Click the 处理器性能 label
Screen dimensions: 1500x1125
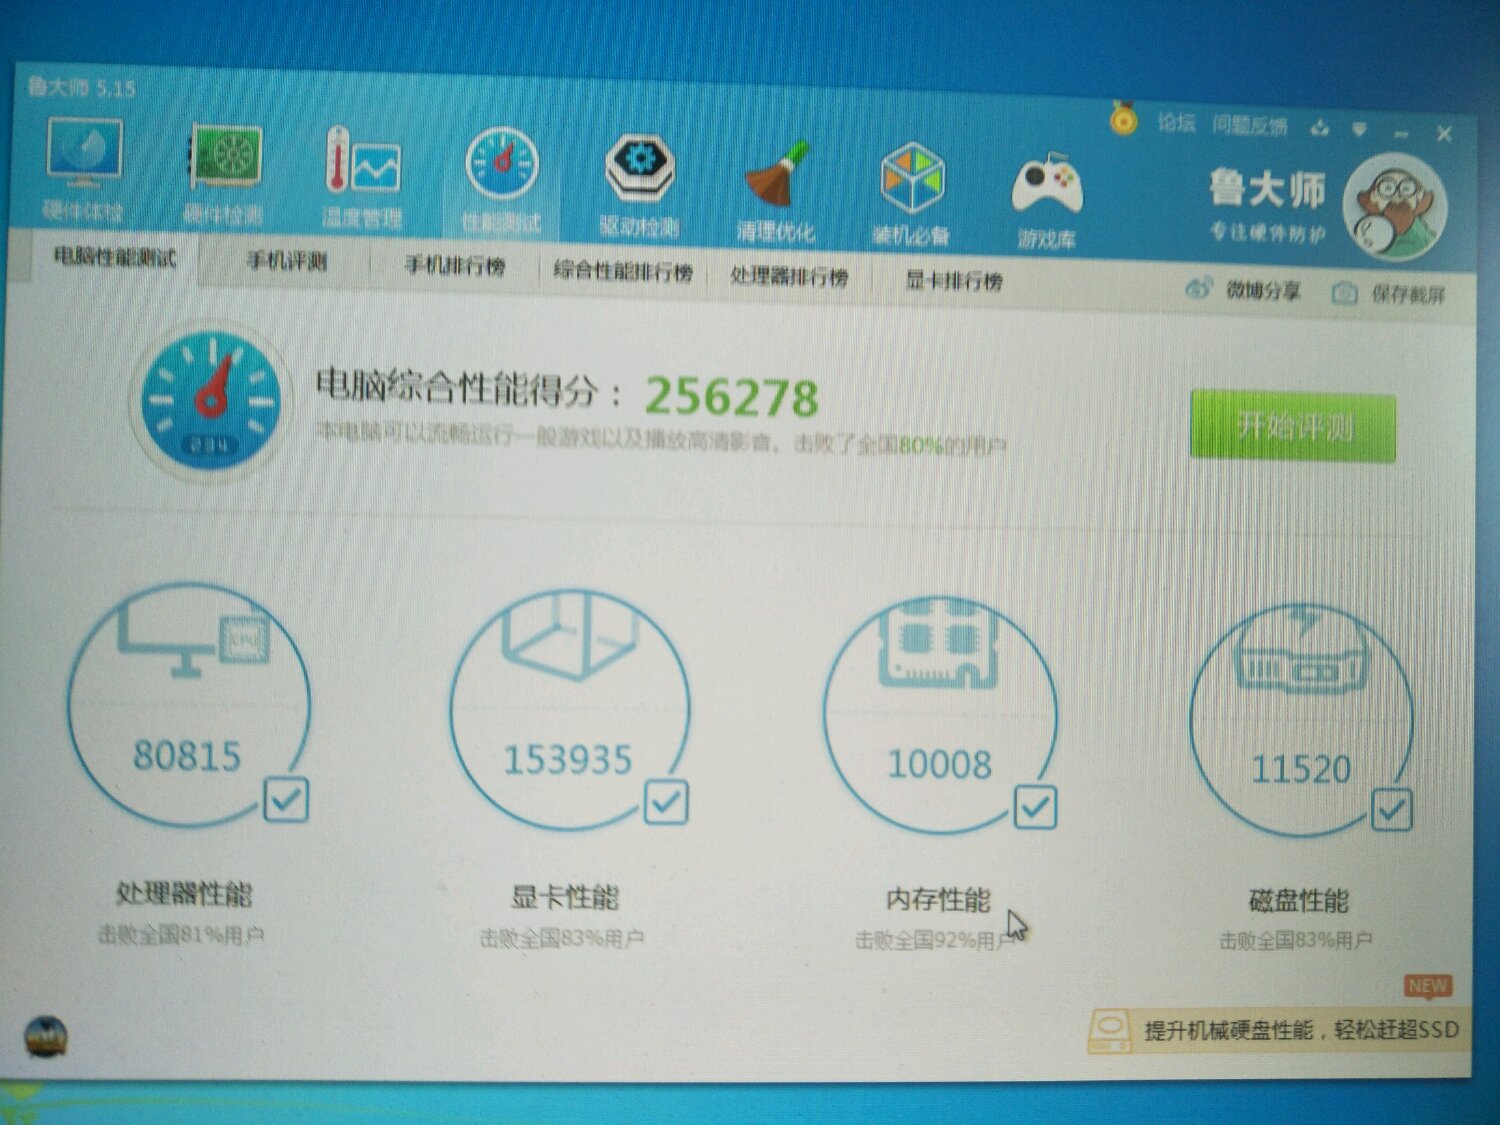point(184,893)
